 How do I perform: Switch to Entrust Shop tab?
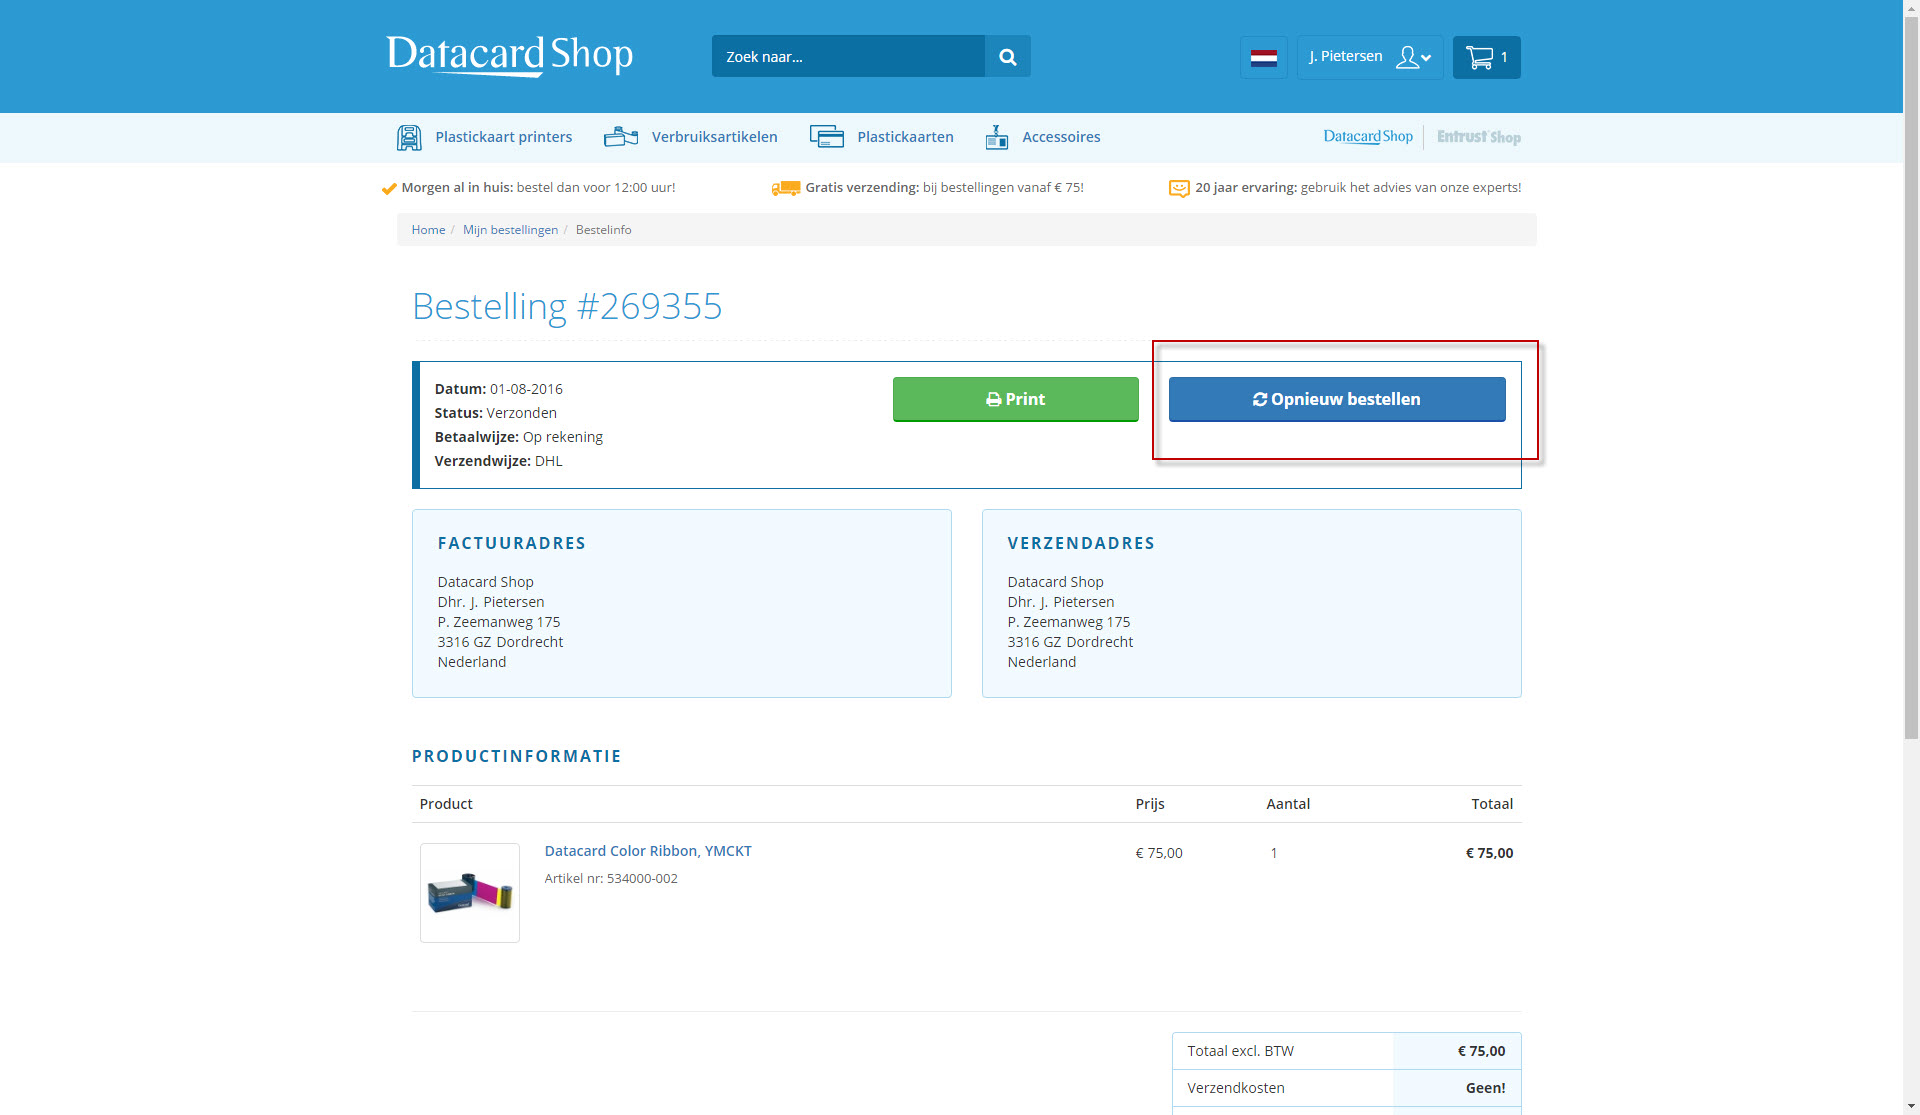[1478, 137]
